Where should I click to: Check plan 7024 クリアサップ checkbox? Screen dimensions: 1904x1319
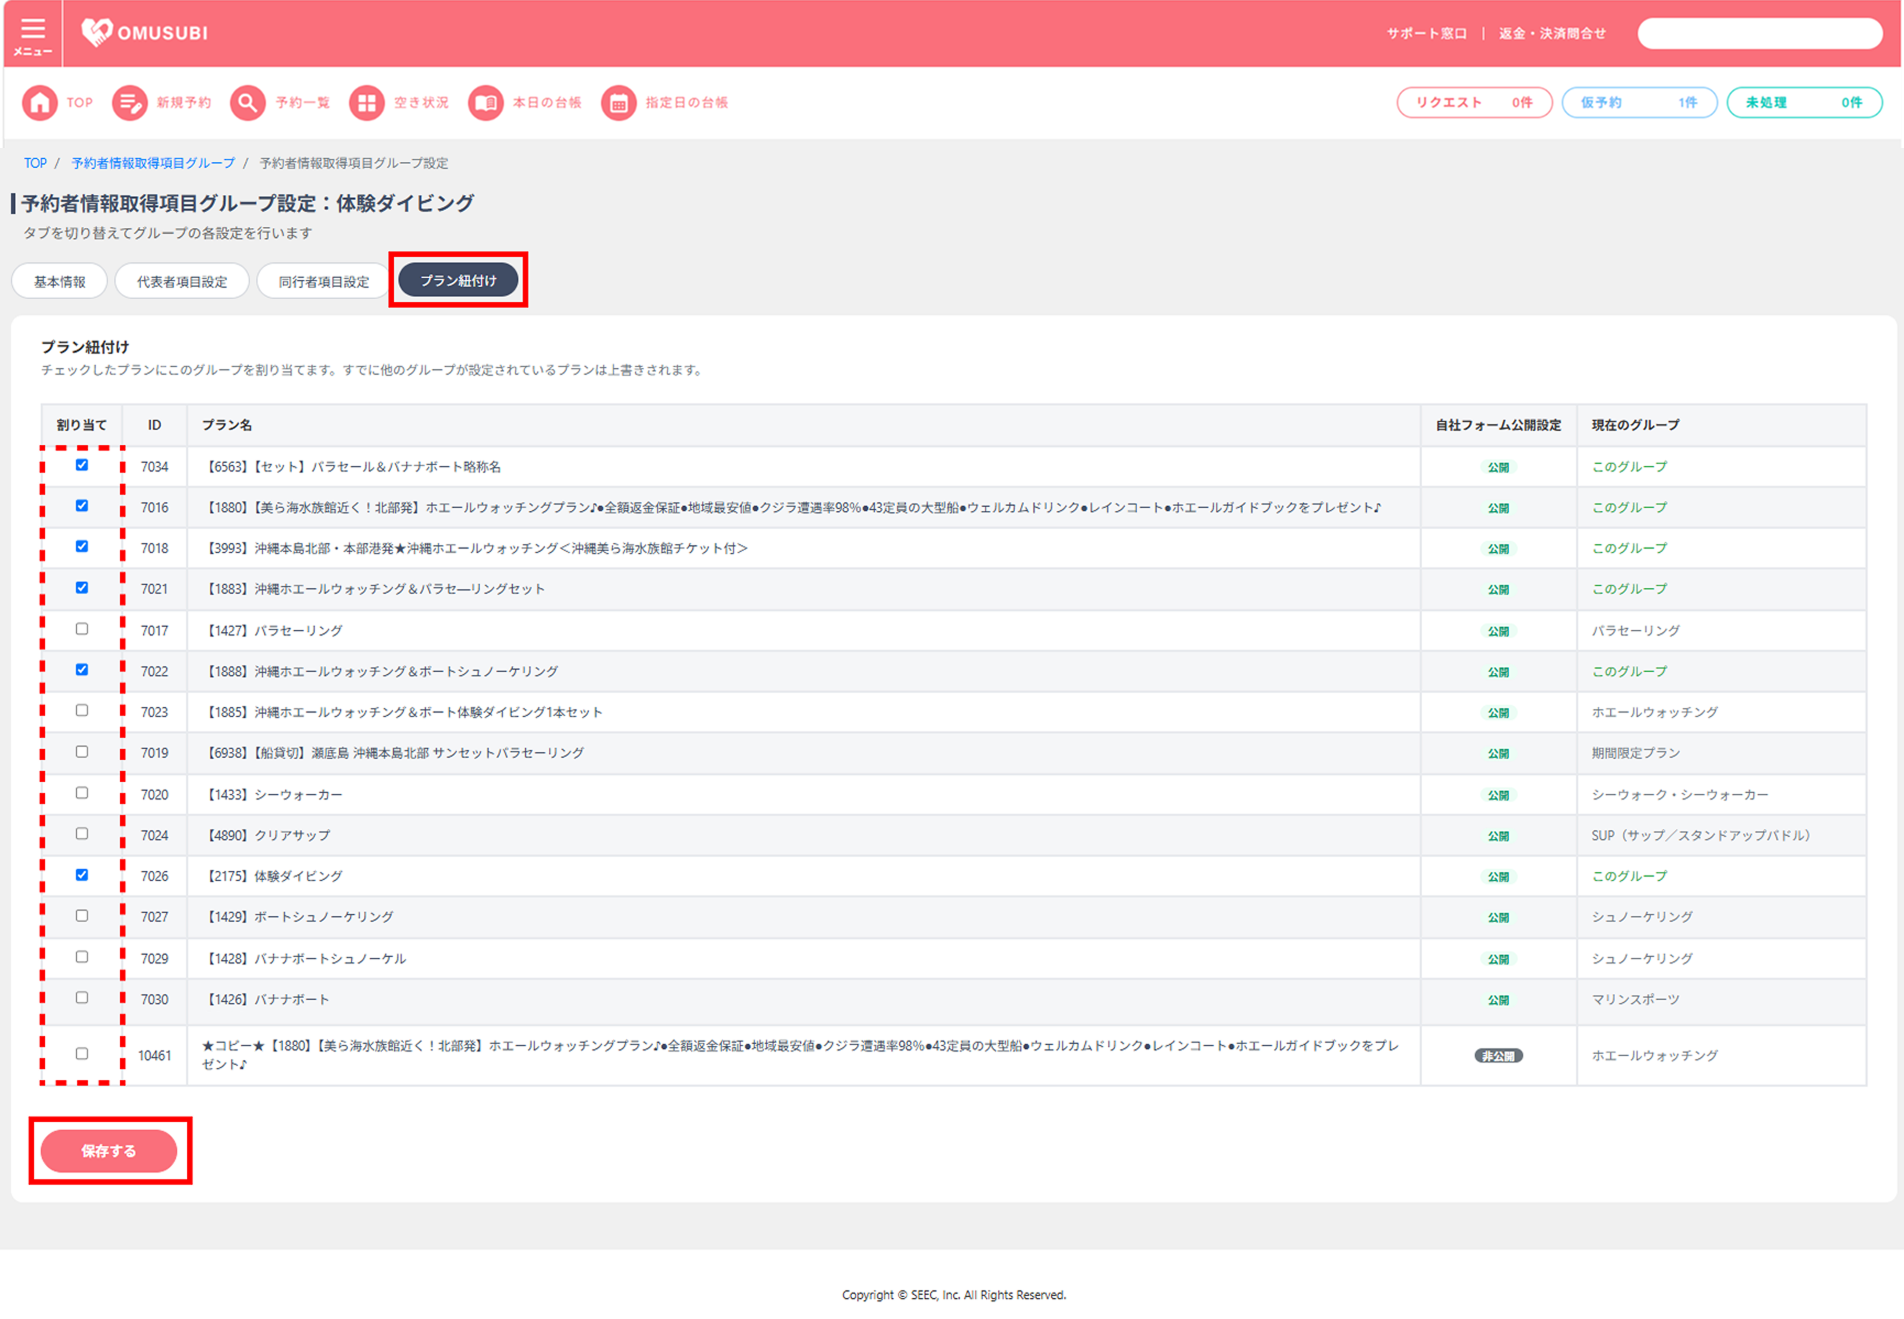pos(82,834)
